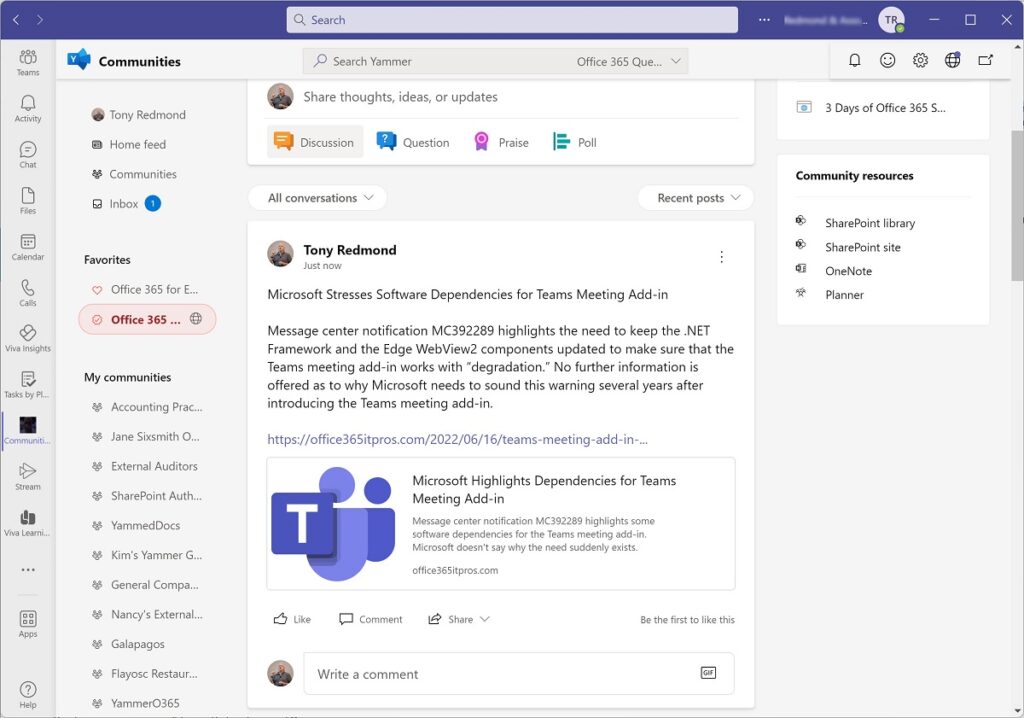Insert a GIF in the comment box
1024x718 pixels.
(x=708, y=673)
